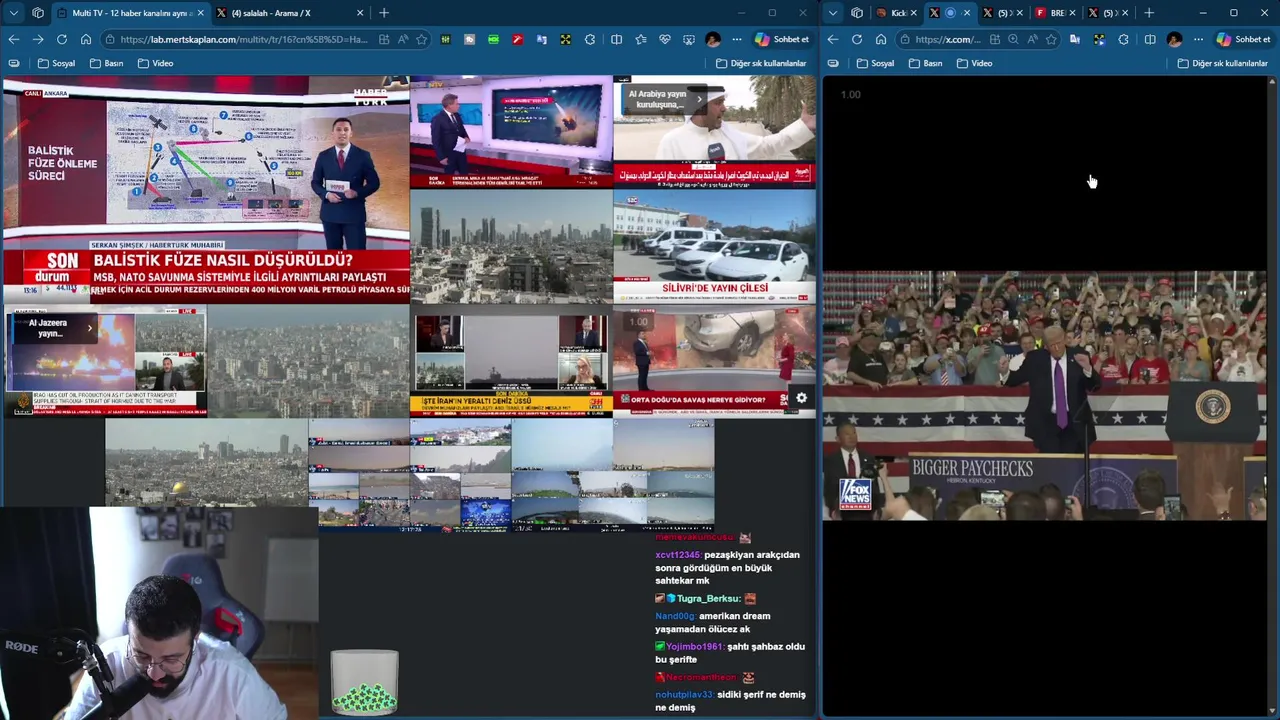Viewport: 1280px width, 720px height.
Task: Open a new tab in the right browser
Action: click(x=1149, y=13)
